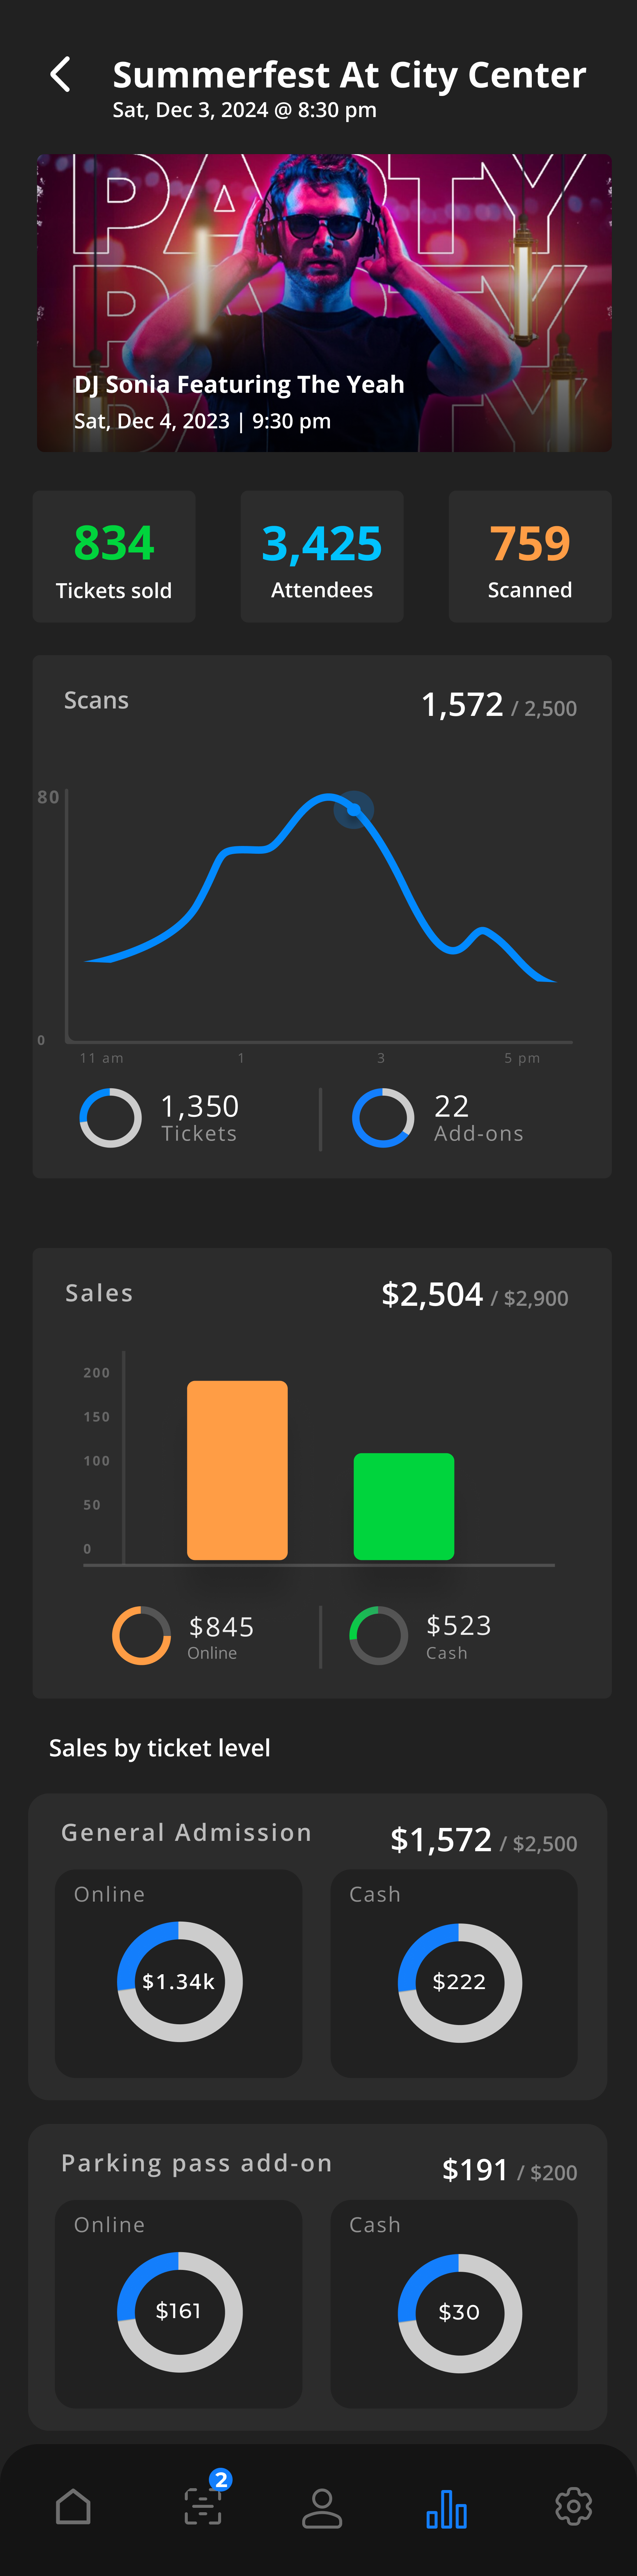Select the 3,425 Attendees card
The height and width of the screenshot is (2576, 637).
tap(322, 556)
